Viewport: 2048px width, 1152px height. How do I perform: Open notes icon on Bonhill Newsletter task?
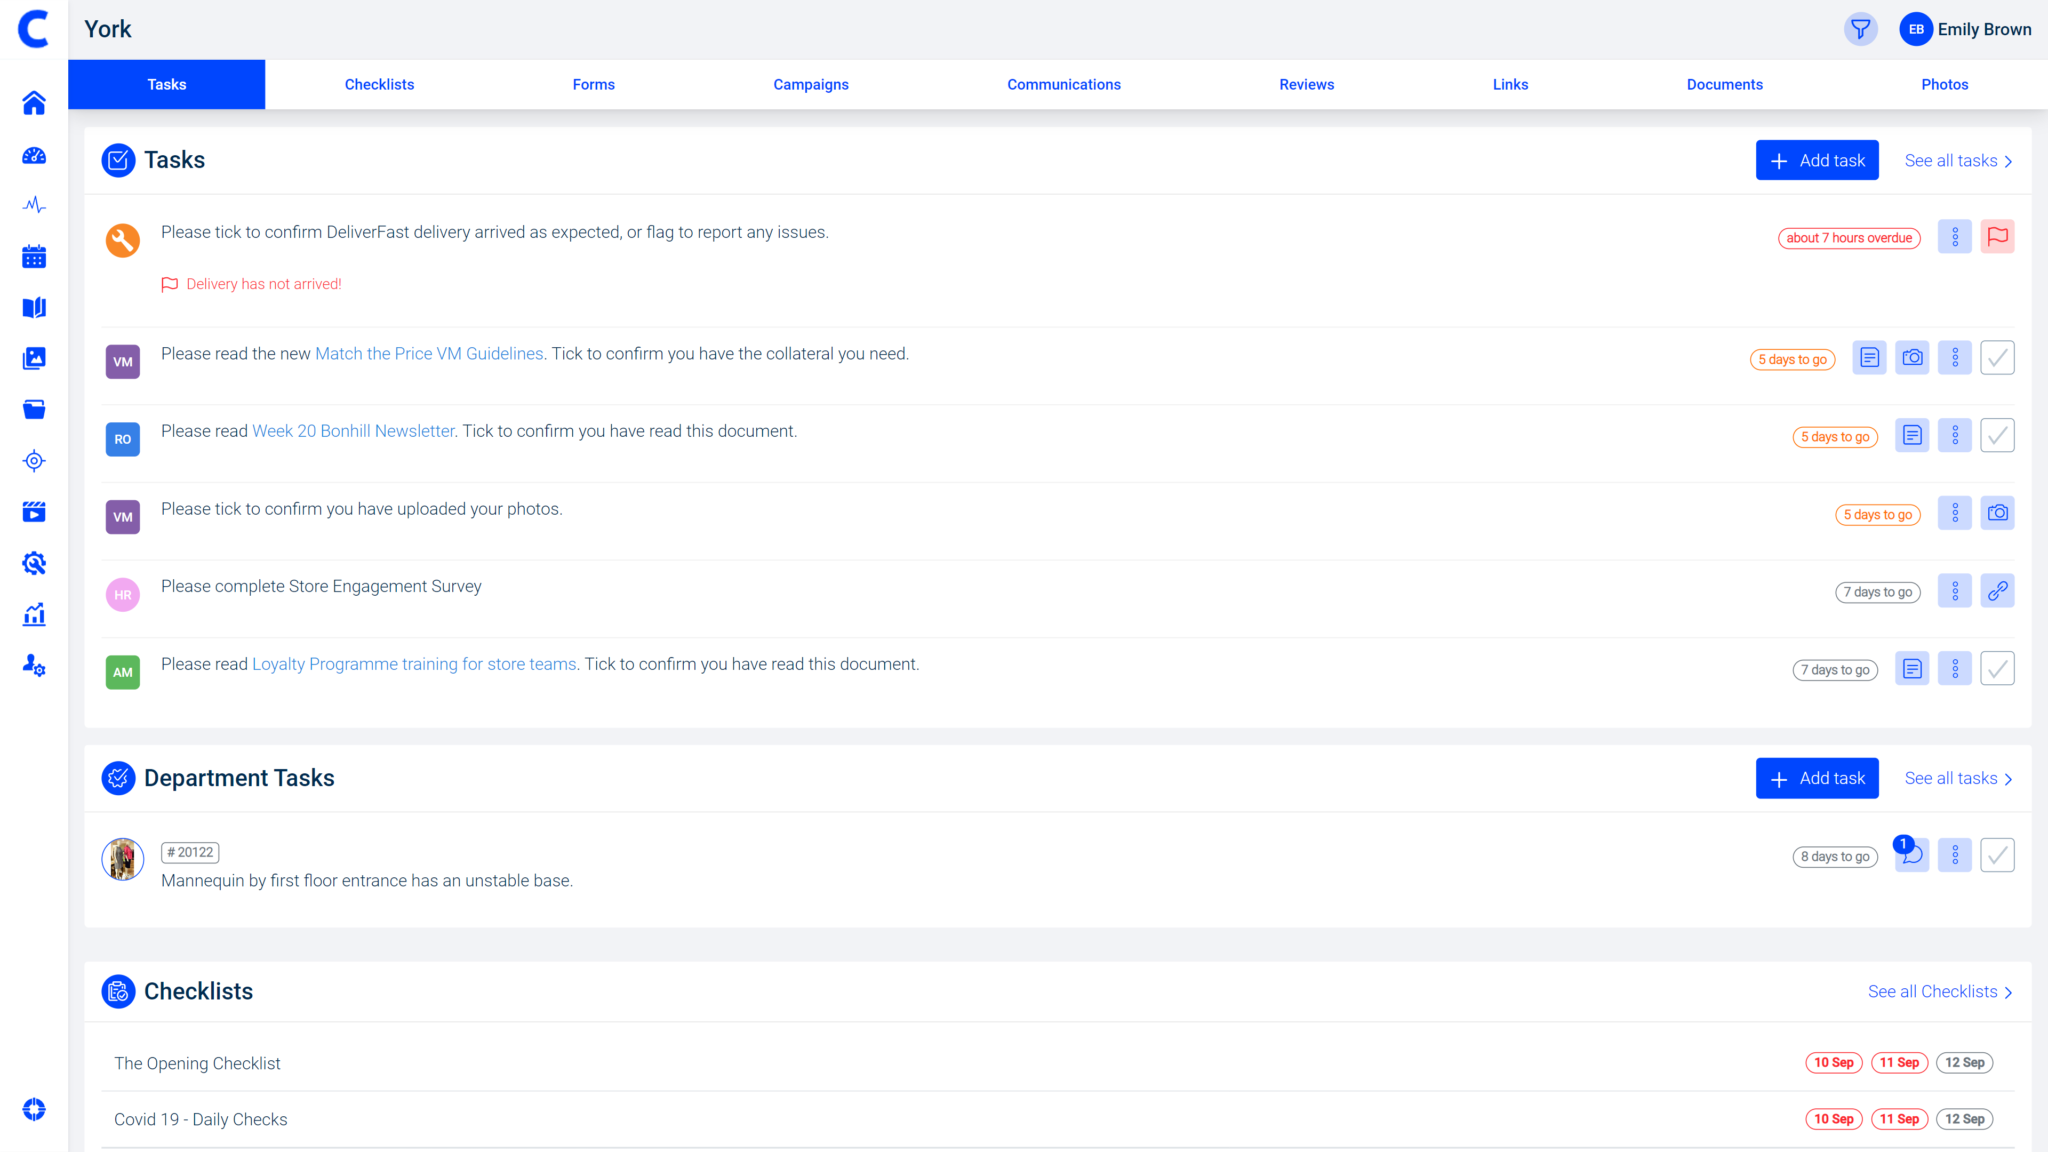point(1911,436)
